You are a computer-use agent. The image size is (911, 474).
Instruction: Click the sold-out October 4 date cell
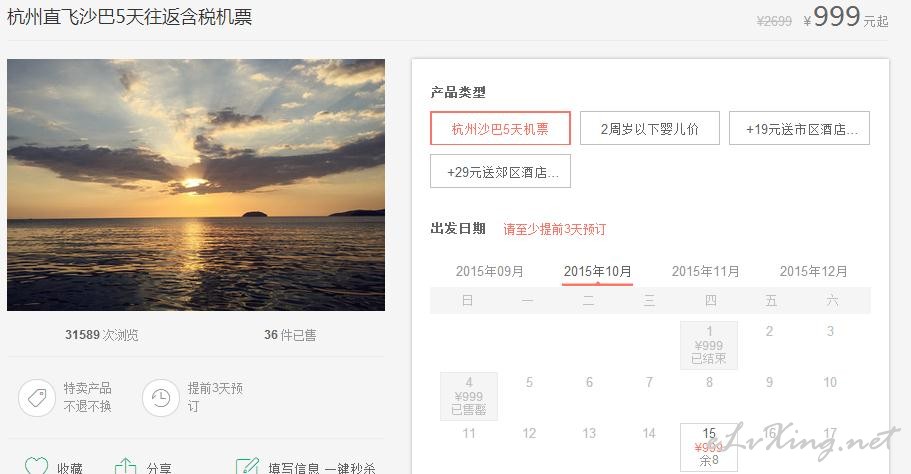pos(469,396)
